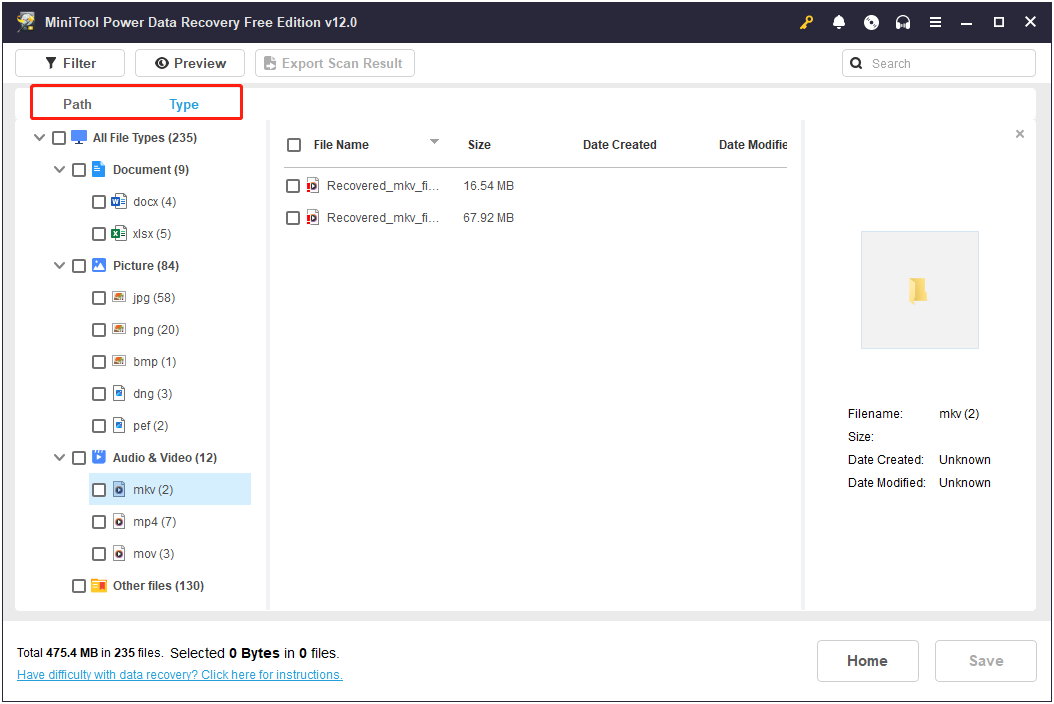Open the headphones support icon
This screenshot has width=1054, height=704.
903,22
